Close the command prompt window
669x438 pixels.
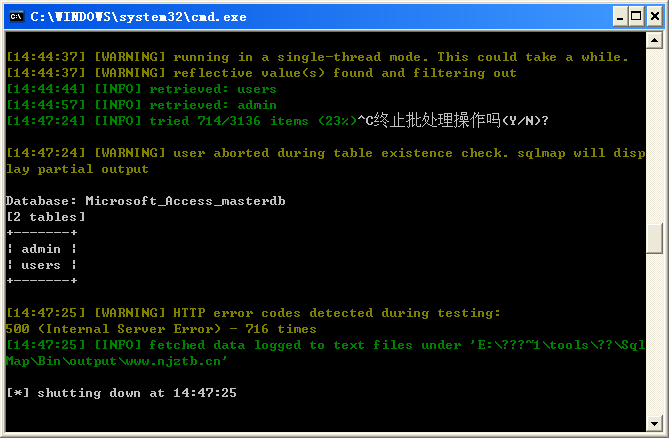click(x=655, y=17)
